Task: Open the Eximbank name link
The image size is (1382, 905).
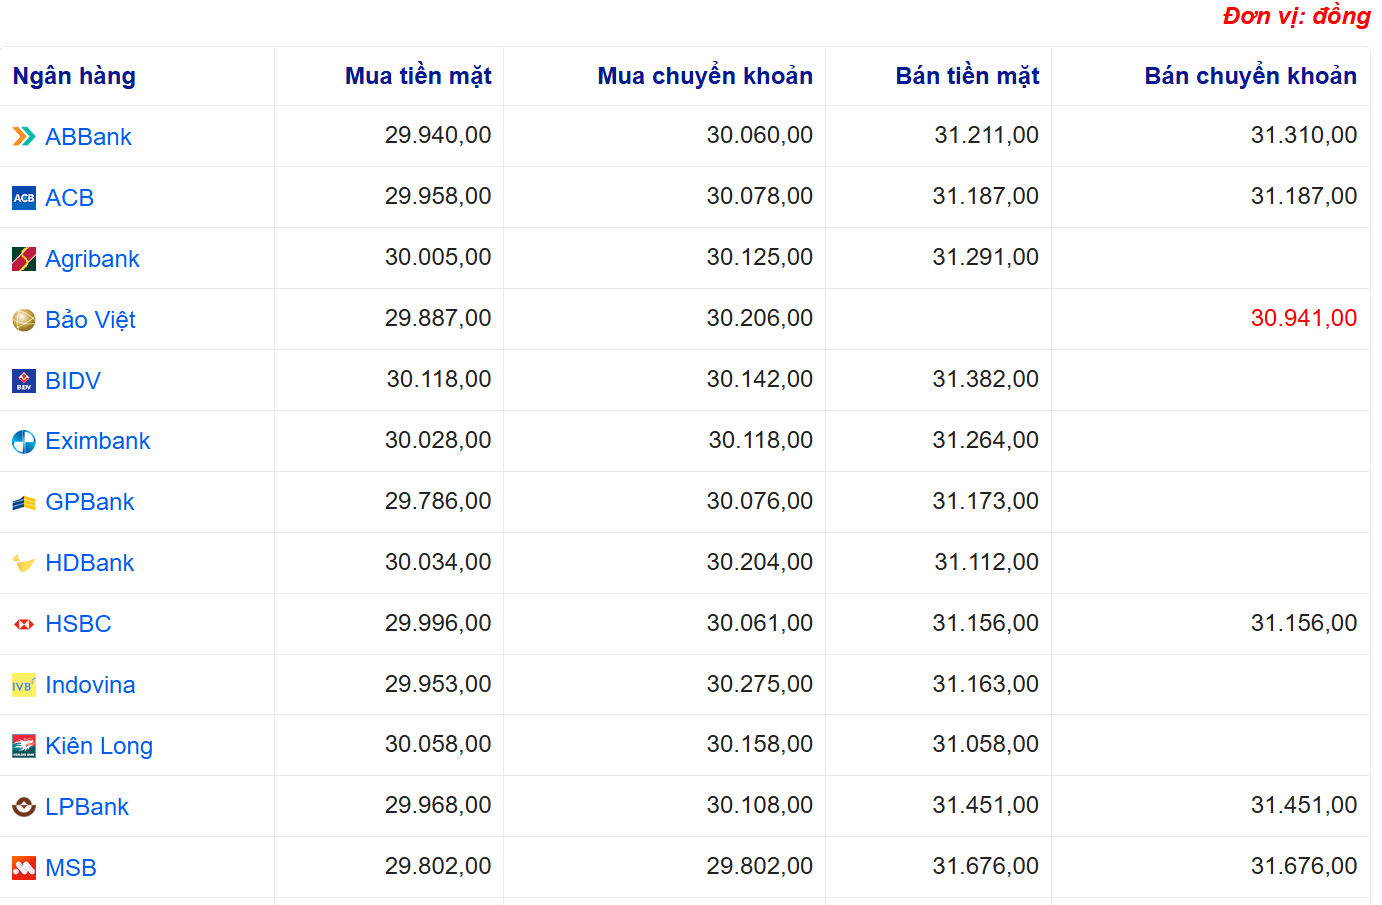Action: [x=97, y=441]
